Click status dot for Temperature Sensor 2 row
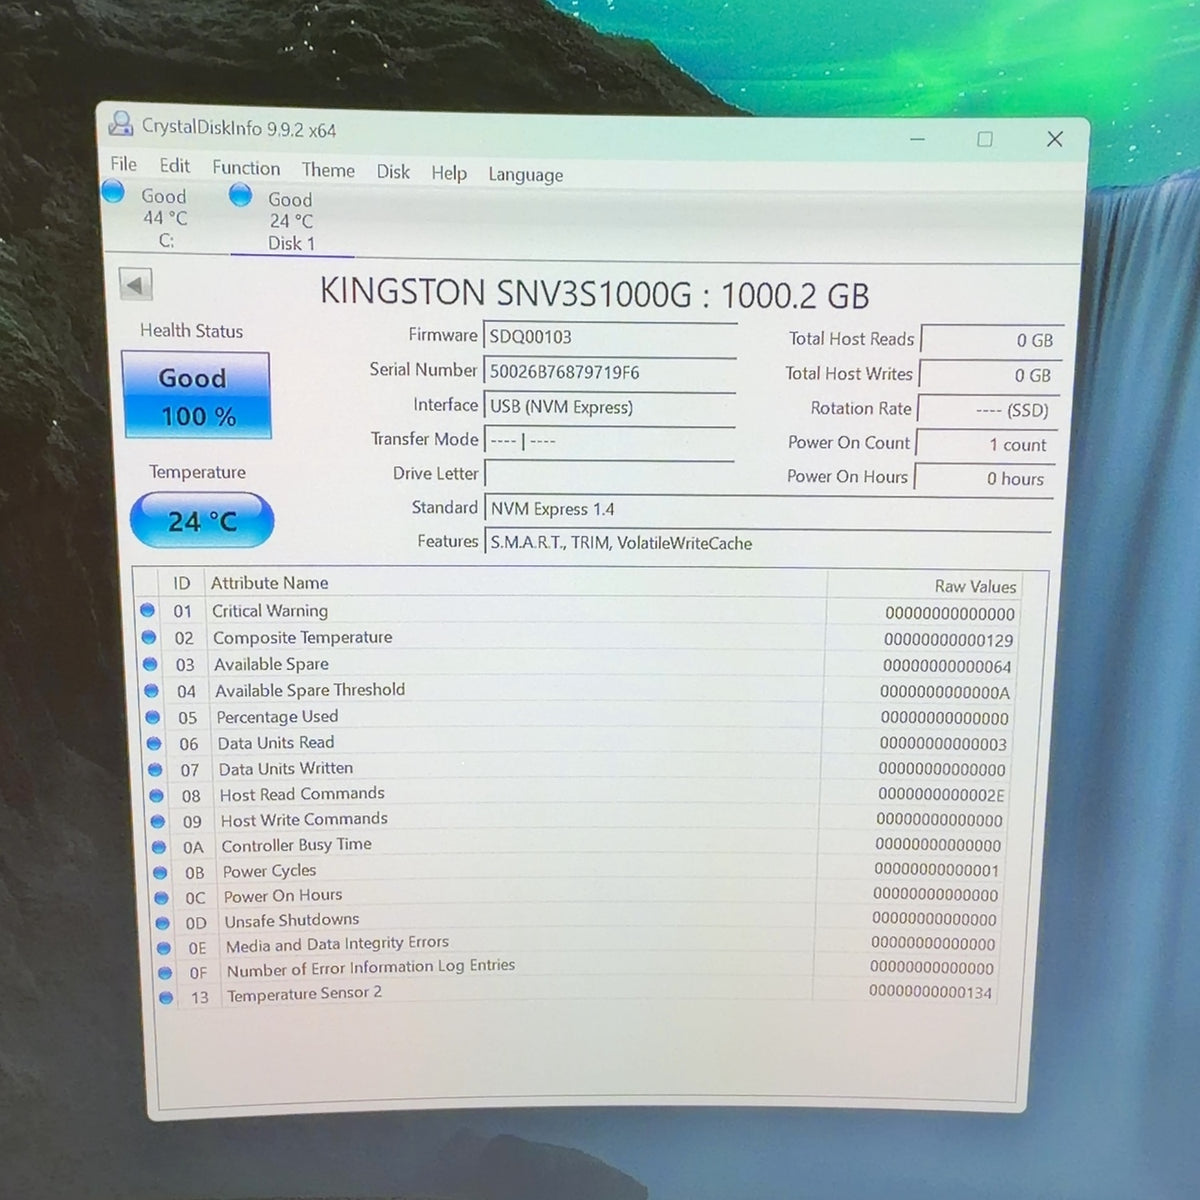Screen dimensions: 1200x1200 (x=166, y=997)
